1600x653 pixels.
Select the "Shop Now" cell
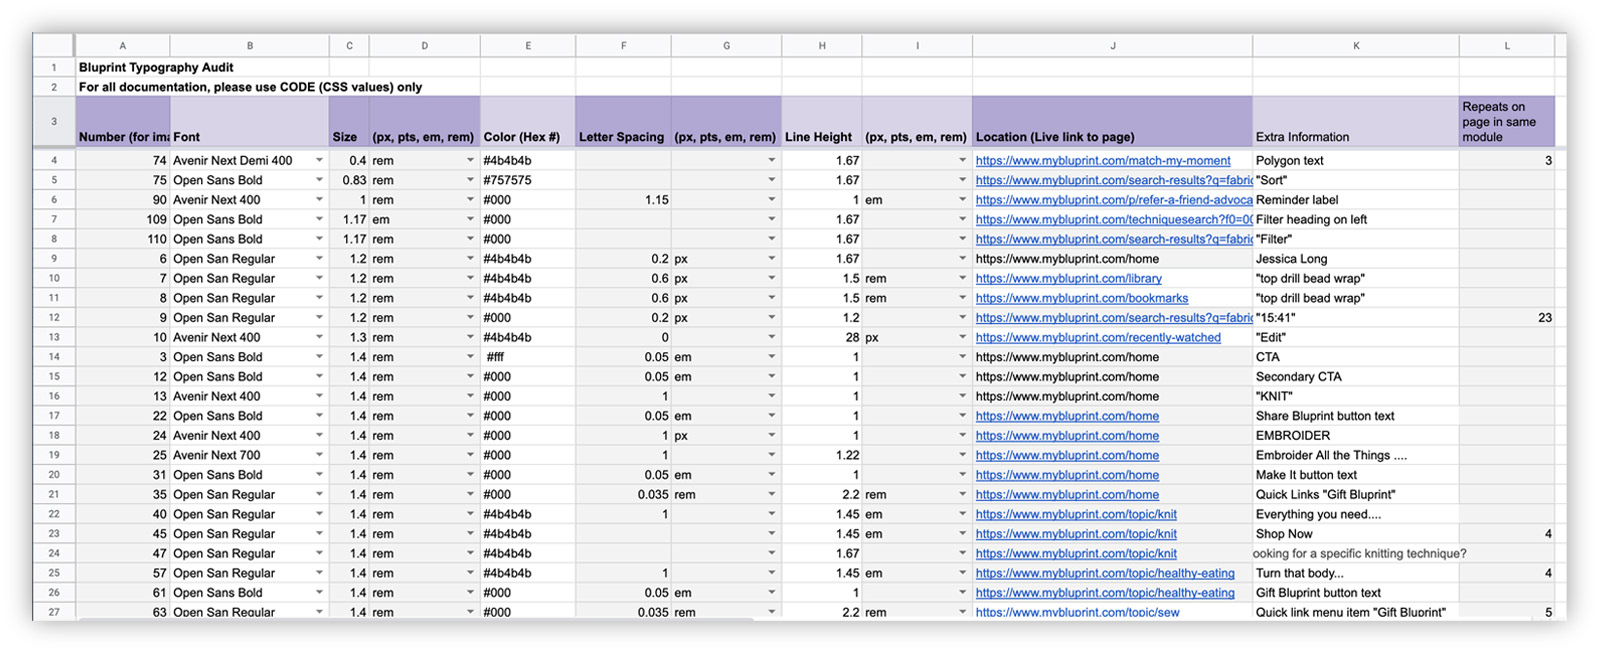click(1356, 533)
